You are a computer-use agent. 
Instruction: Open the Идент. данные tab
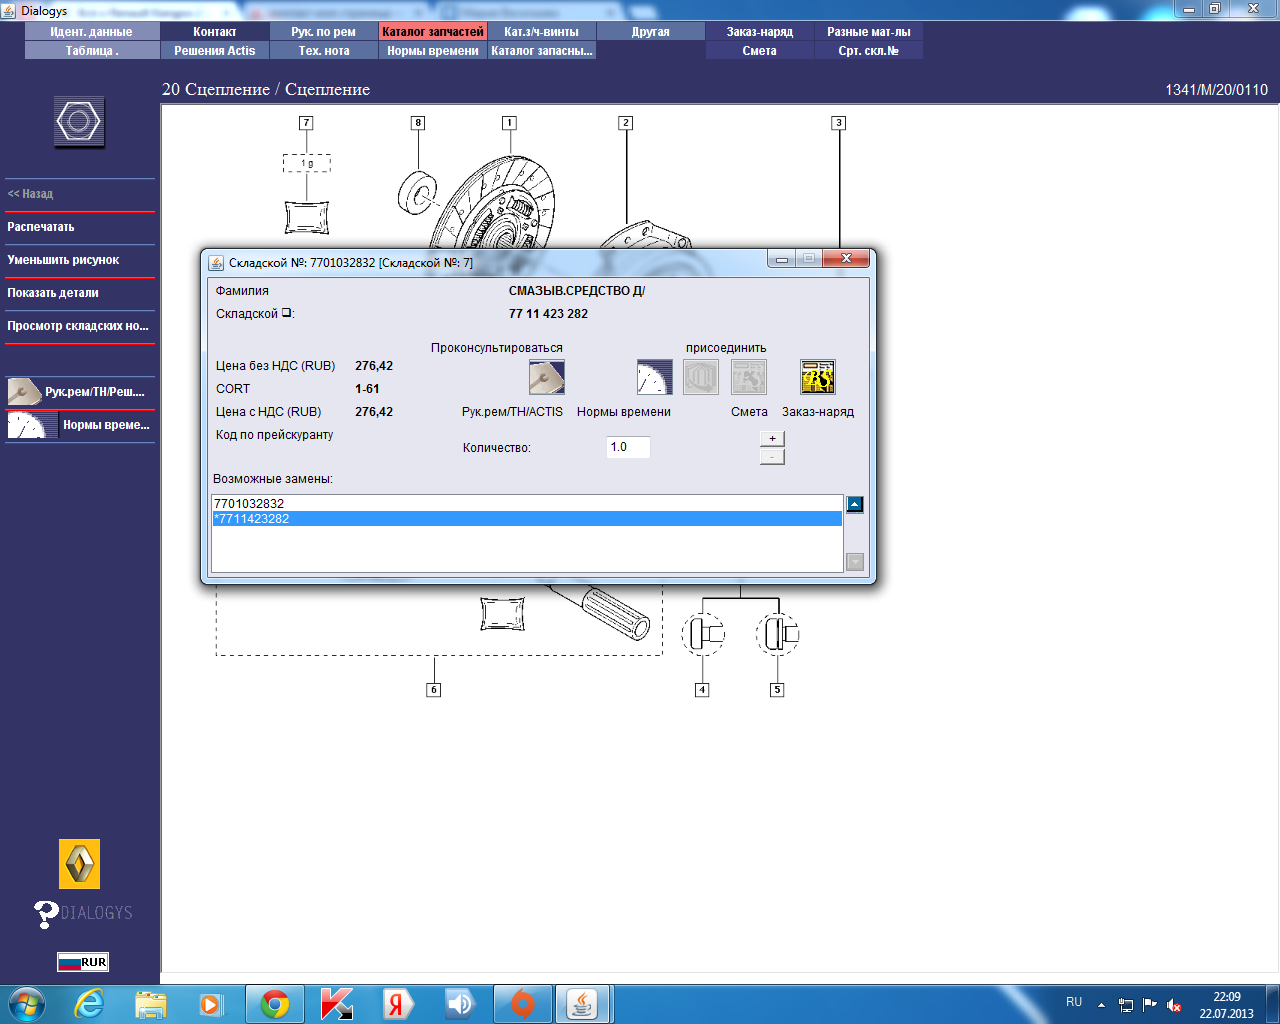pos(92,32)
